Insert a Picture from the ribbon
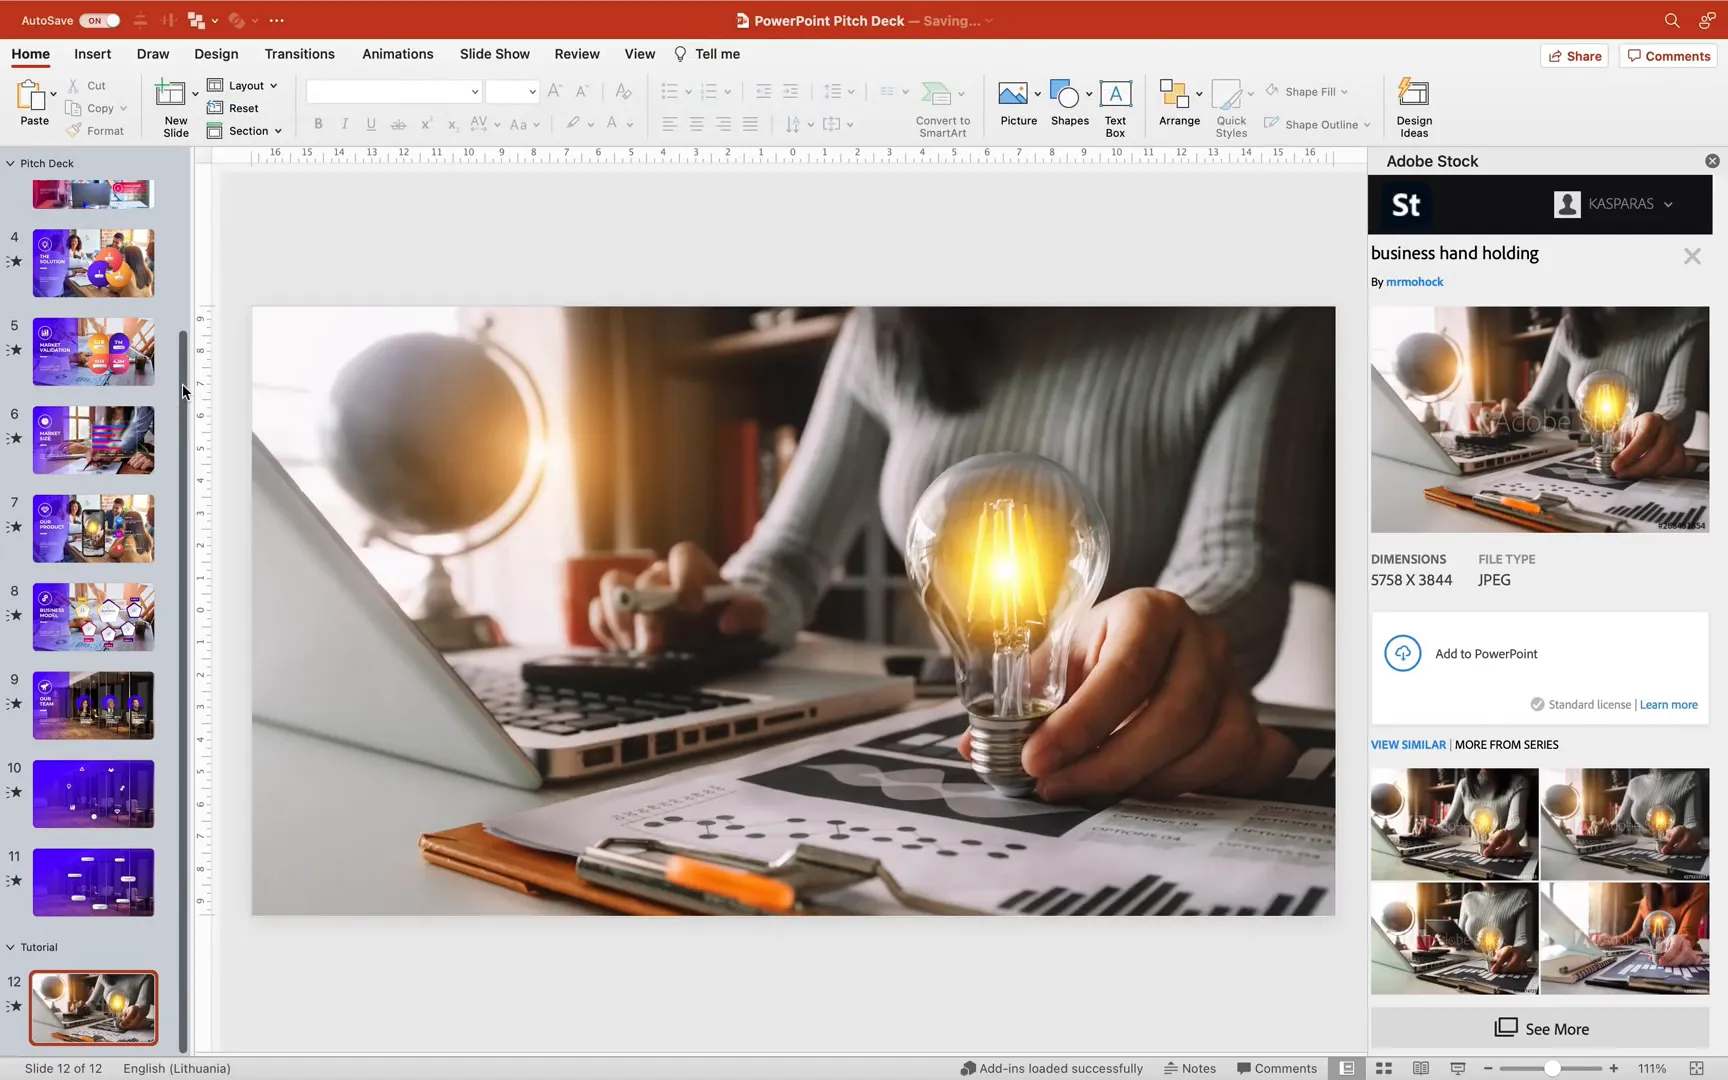 1018,103
